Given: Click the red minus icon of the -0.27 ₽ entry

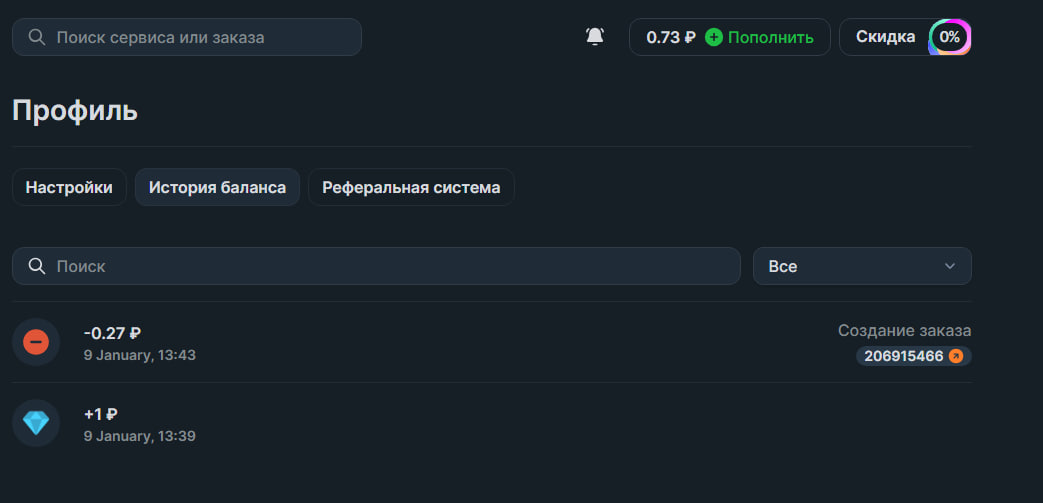Looking at the screenshot, I should click(x=36, y=342).
